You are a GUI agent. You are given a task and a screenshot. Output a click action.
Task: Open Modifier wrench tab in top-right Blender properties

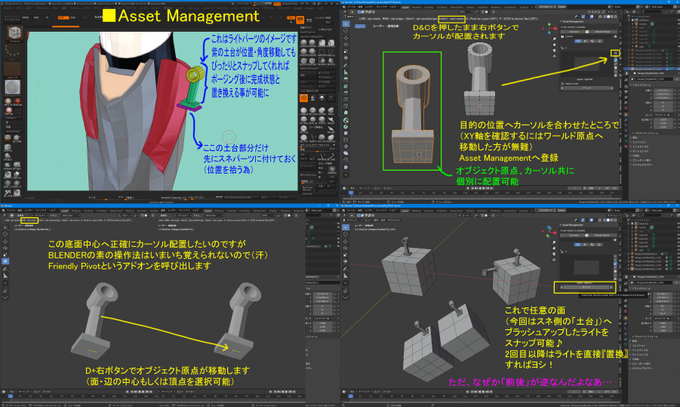coord(625,119)
